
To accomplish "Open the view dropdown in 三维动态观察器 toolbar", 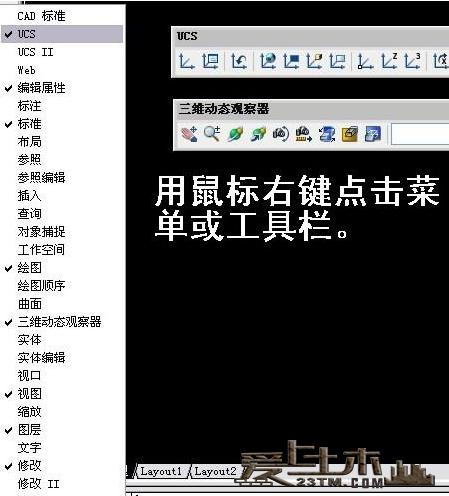I will tap(420, 134).
